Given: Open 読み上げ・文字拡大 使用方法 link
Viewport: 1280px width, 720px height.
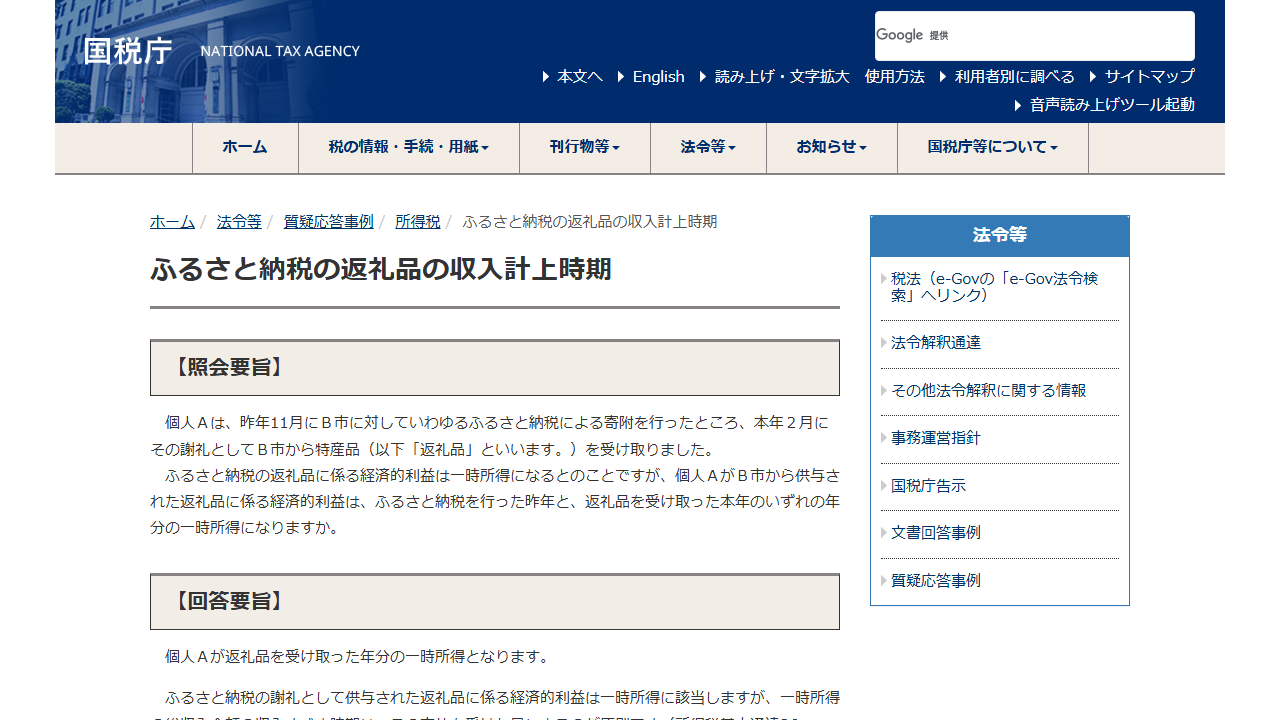Looking at the screenshot, I should tap(819, 76).
